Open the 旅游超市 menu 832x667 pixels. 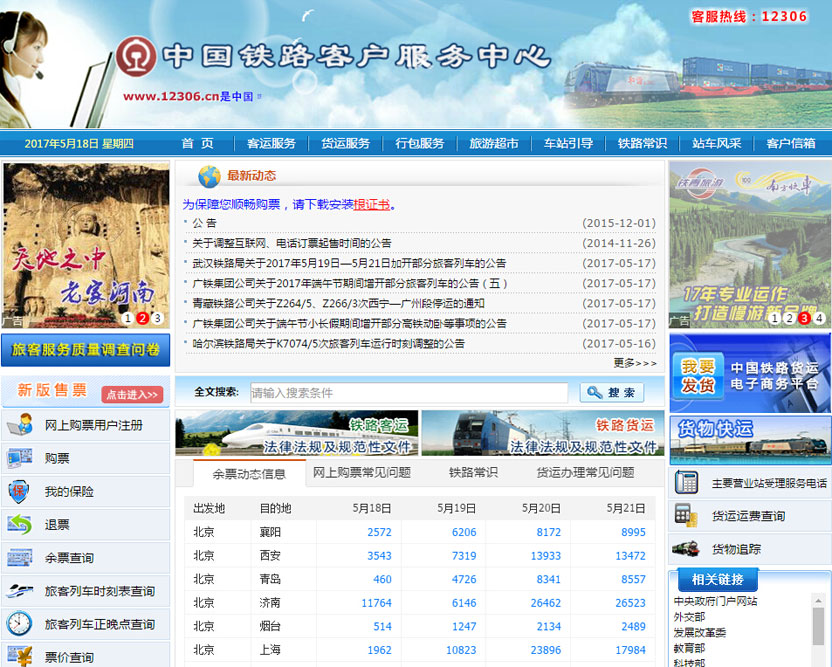(x=494, y=143)
